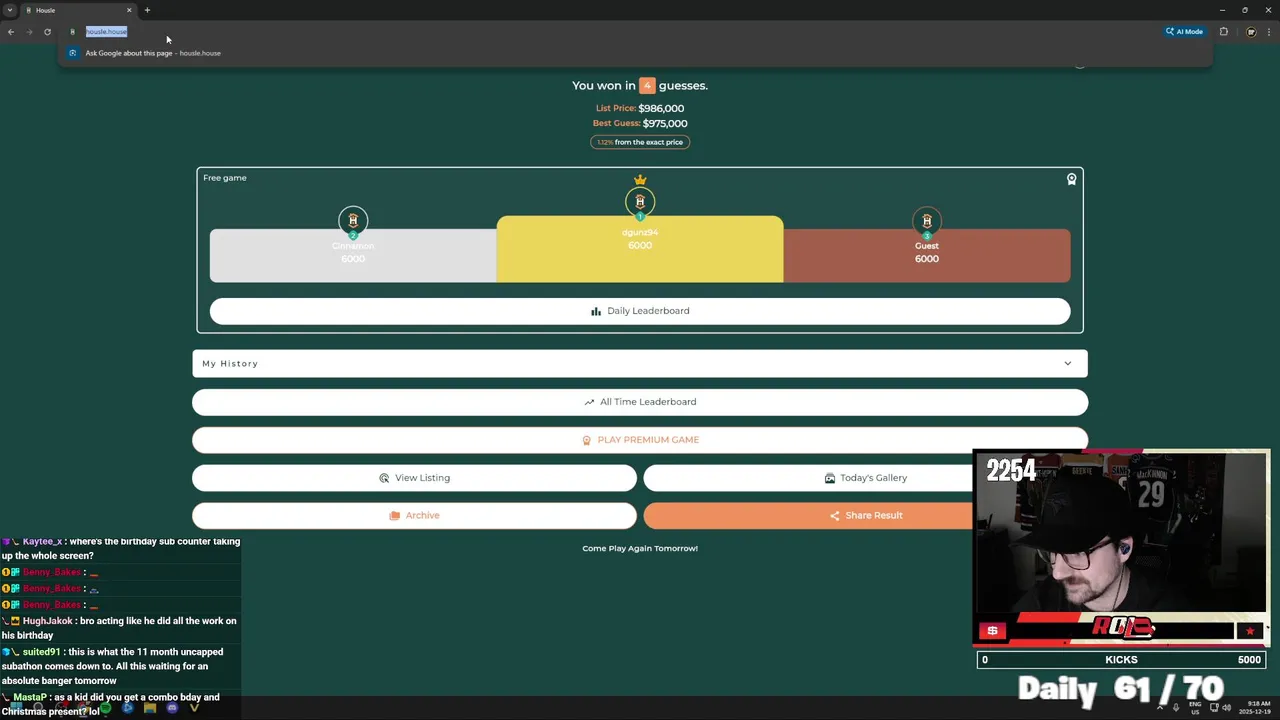Close the Housle browser tab
The image size is (1280, 720).
[129, 10]
